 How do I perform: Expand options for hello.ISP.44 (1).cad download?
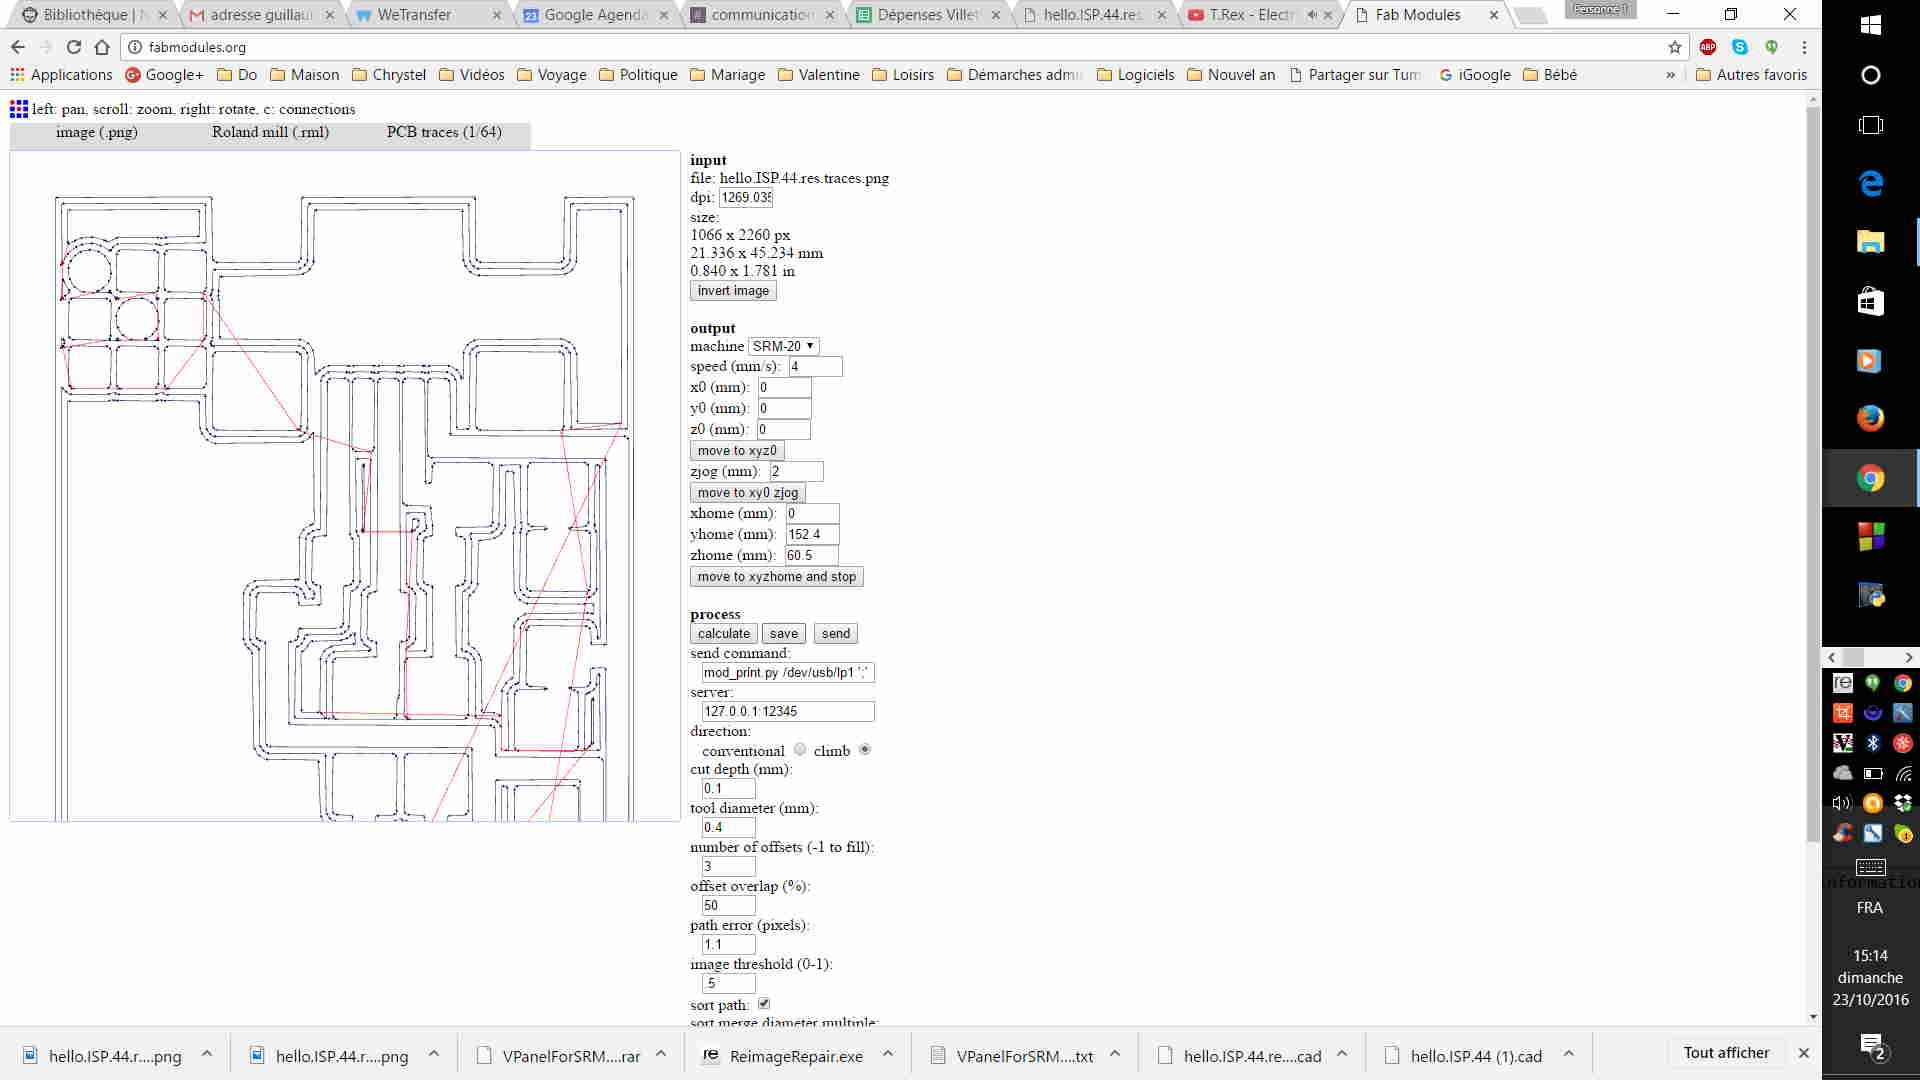coord(1568,1053)
